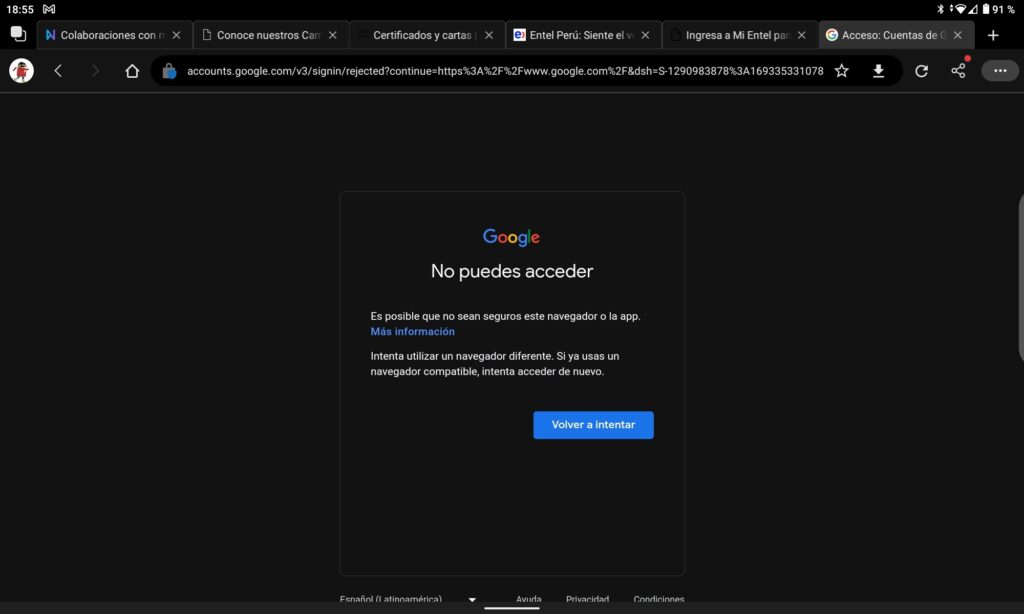
Task: Switch to the Certificados y cartas tab
Action: pos(421,33)
